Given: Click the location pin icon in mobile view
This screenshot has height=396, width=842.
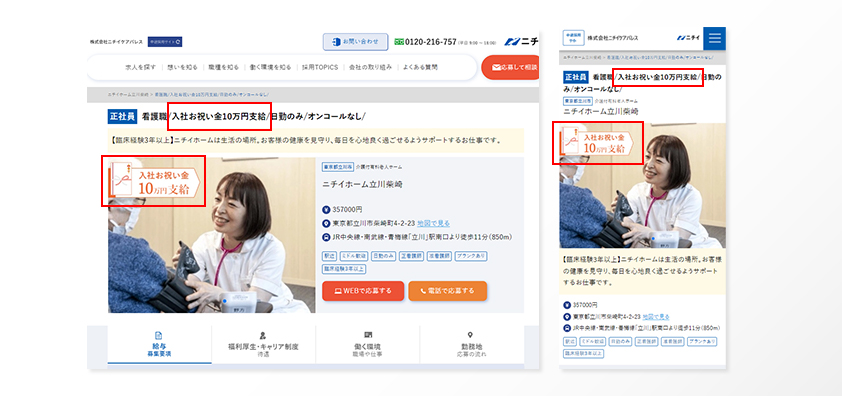Looking at the screenshot, I should point(567,317).
